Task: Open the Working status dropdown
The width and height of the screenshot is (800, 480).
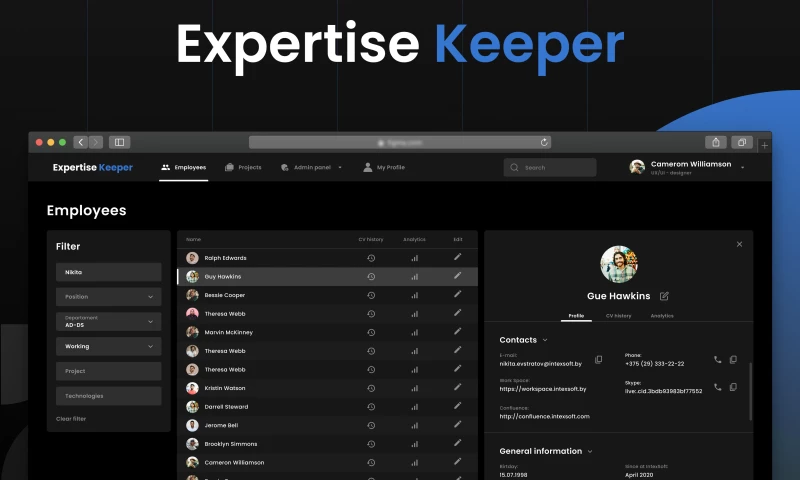Action: pyautogui.click(x=109, y=346)
